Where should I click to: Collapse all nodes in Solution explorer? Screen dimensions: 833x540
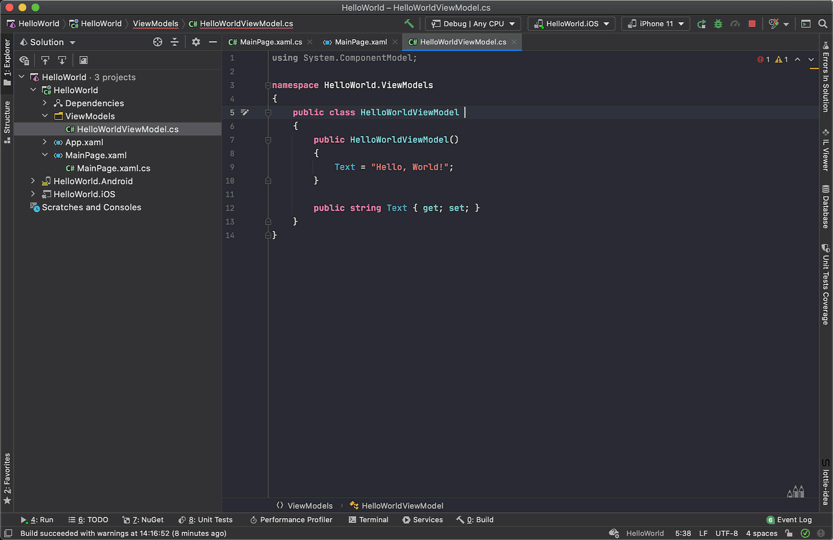[175, 42]
